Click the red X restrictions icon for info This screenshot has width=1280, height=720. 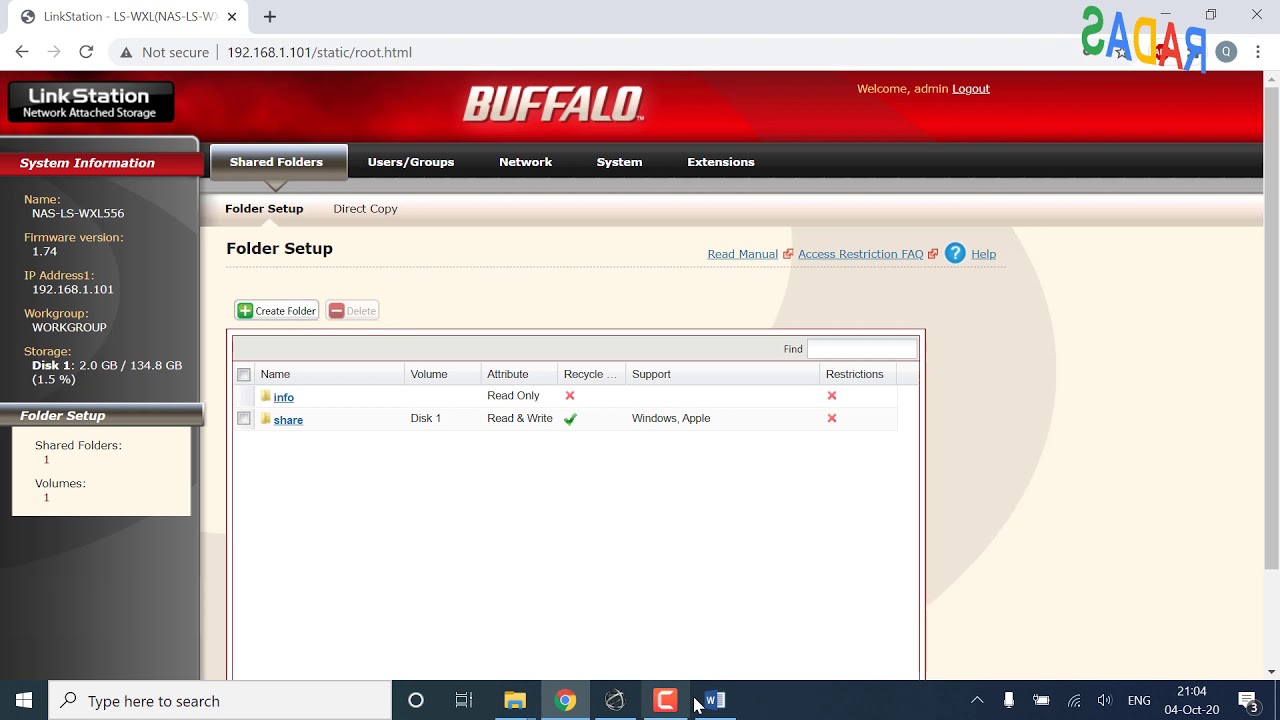click(x=832, y=396)
